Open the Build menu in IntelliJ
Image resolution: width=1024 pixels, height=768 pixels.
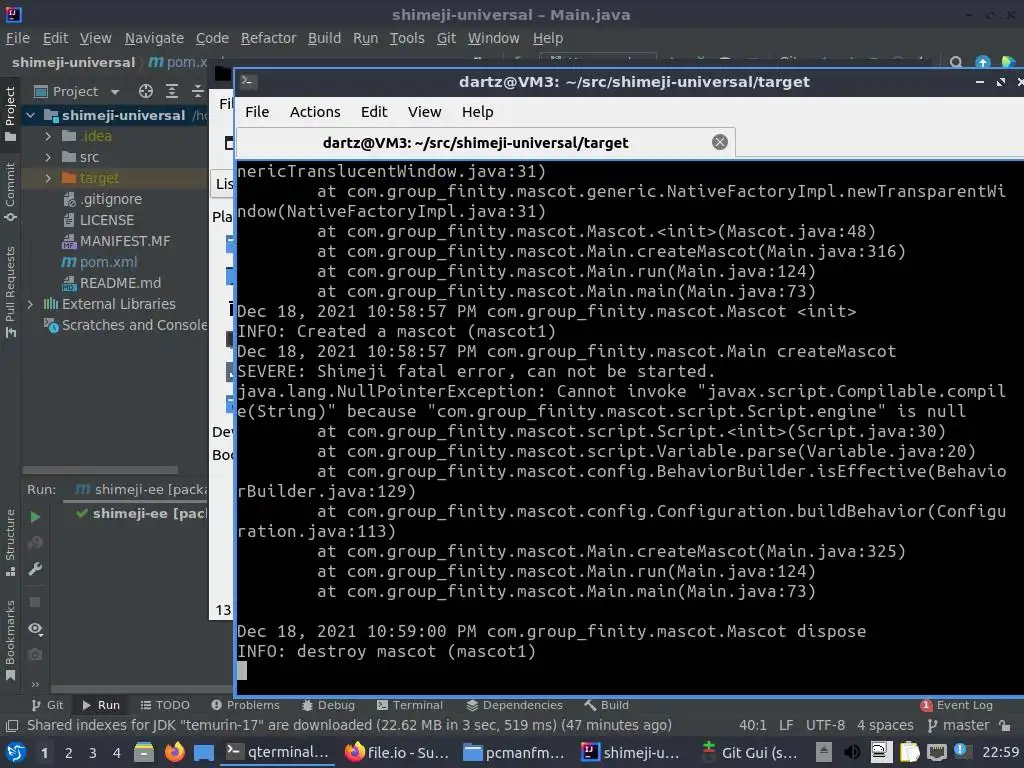click(325, 39)
